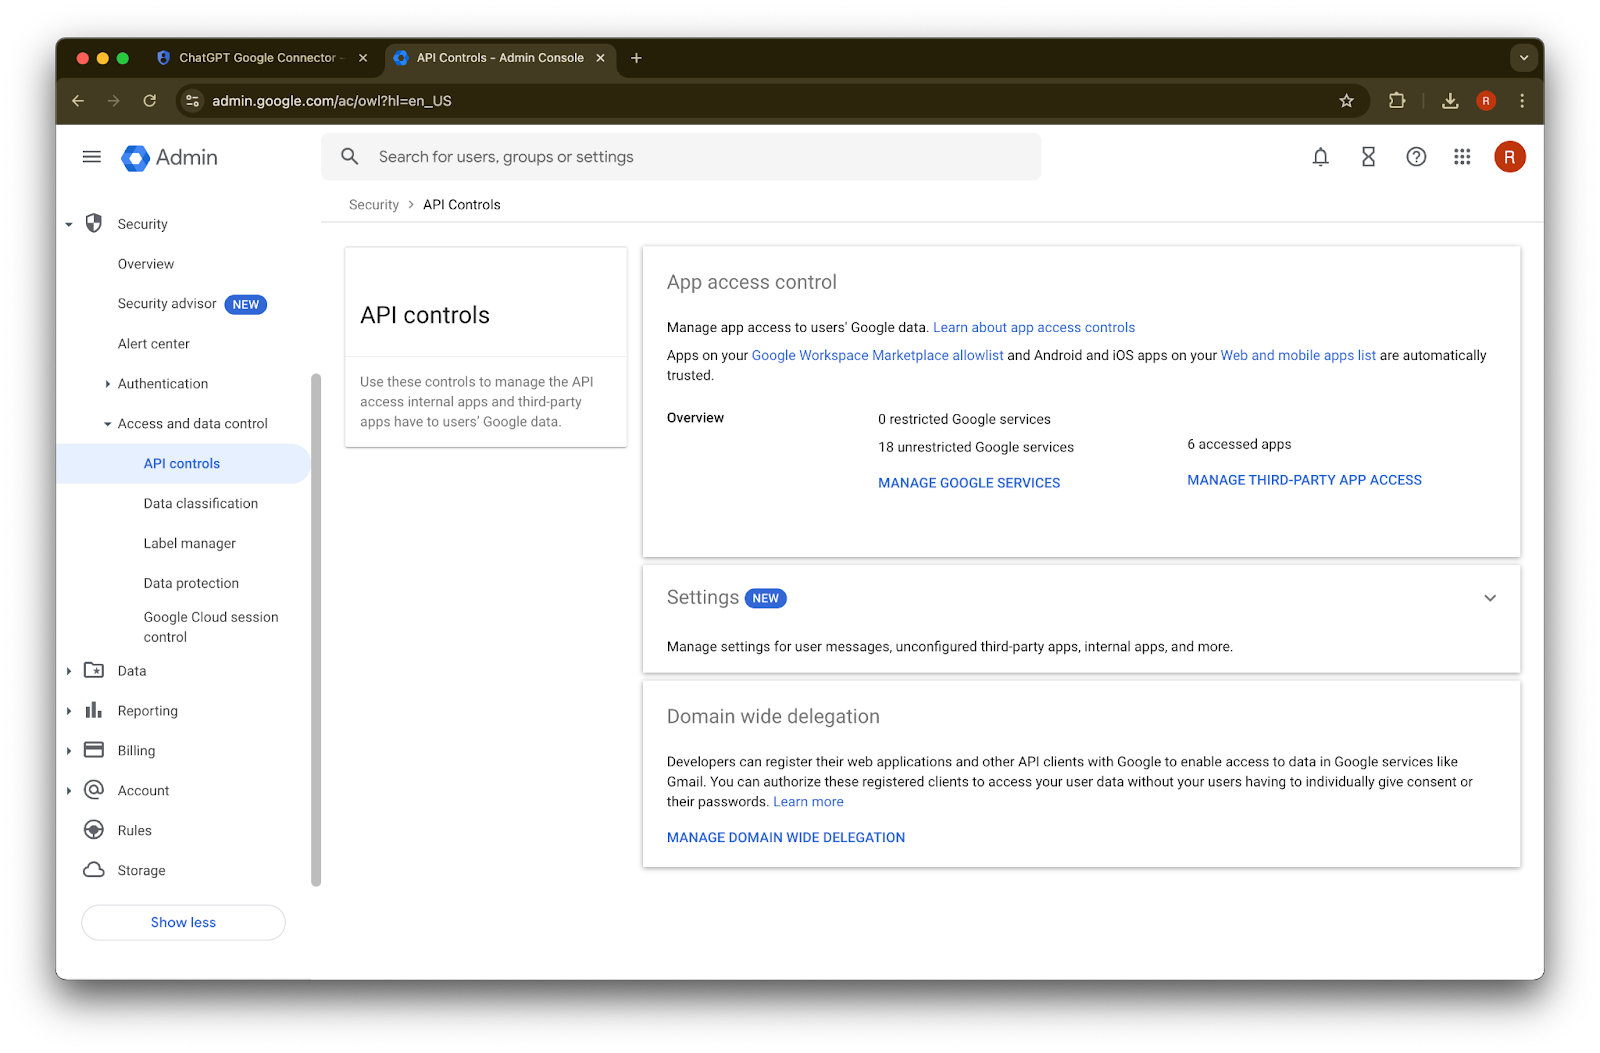
Task: Open a new browser tab
Action: [636, 58]
